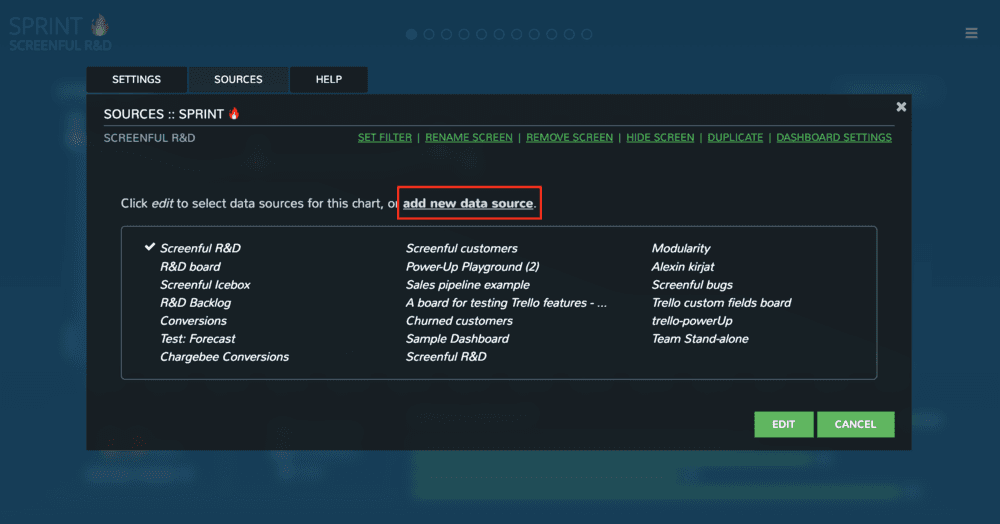Select the Test: Forecast source

click(x=198, y=339)
